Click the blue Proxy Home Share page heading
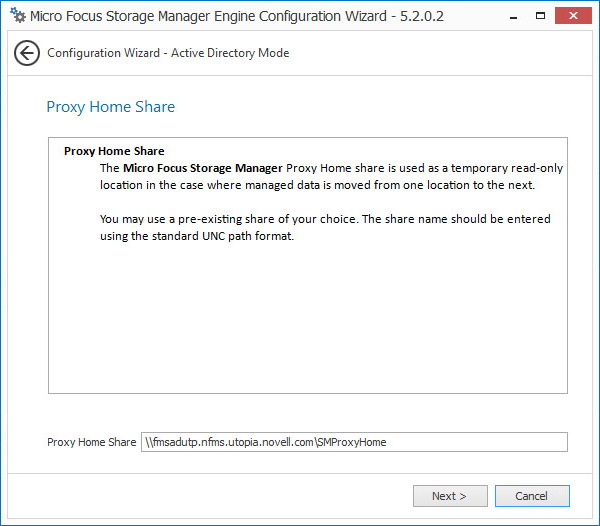The height and width of the screenshot is (526, 600). point(110,107)
